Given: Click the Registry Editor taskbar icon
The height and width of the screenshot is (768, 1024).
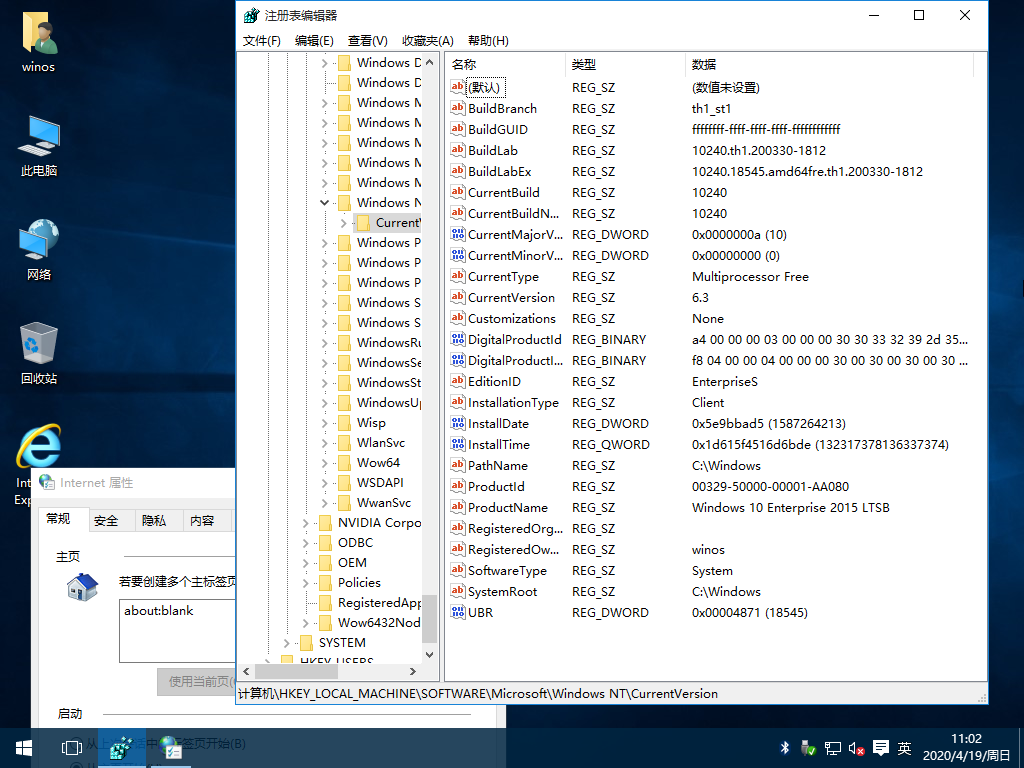Looking at the screenshot, I should [121, 748].
